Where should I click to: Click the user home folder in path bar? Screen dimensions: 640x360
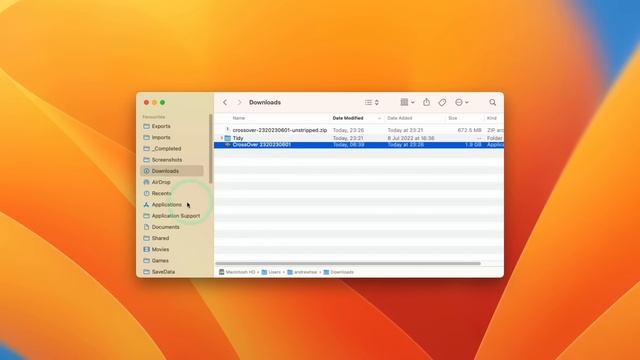302,272
